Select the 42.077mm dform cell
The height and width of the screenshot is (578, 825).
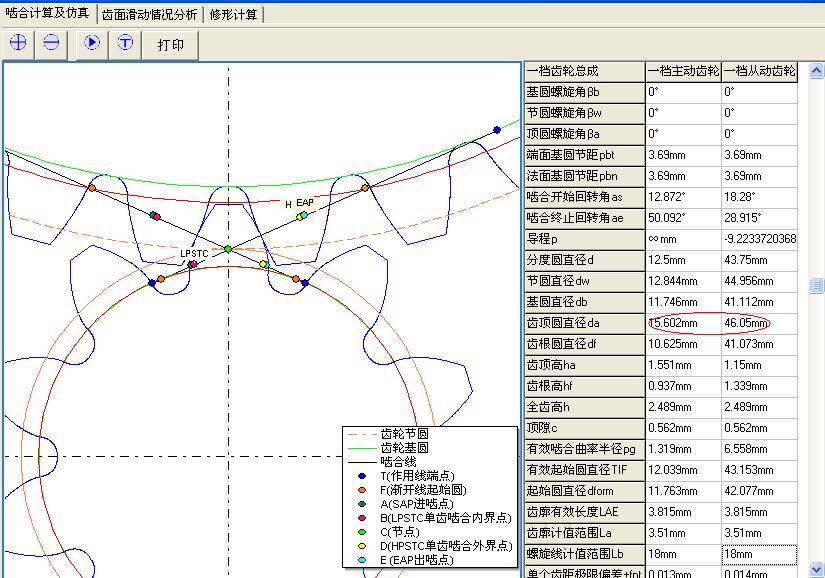pyautogui.click(x=759, y=491)
